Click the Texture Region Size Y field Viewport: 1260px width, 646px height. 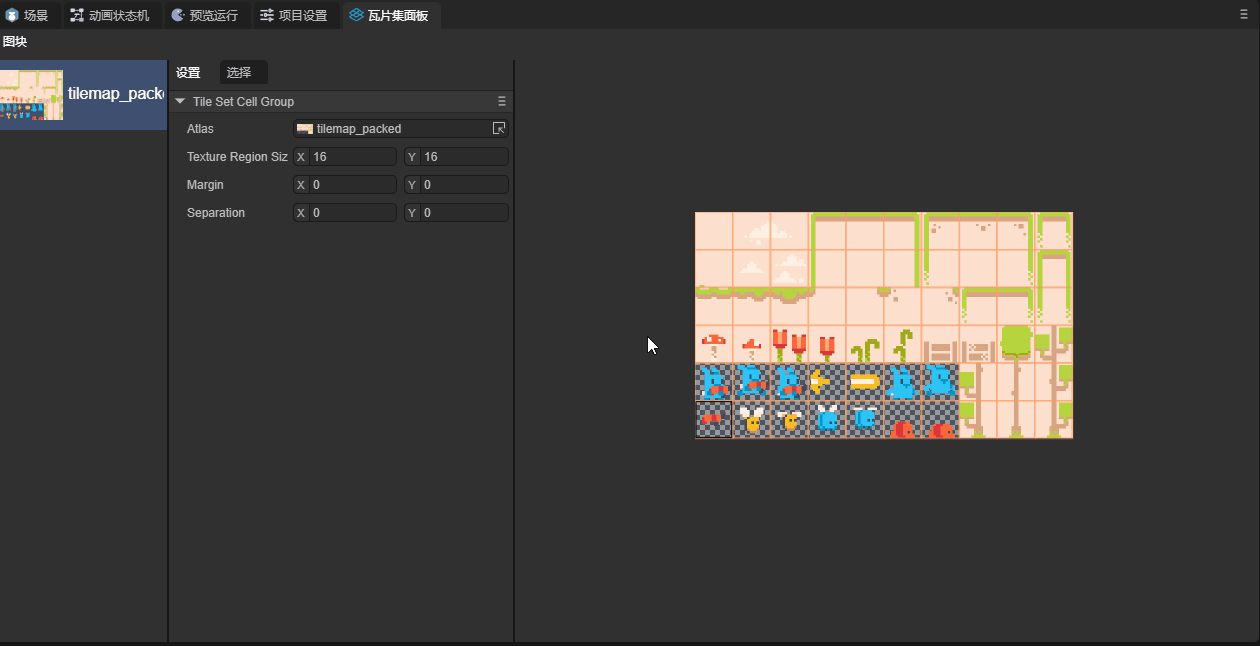pos(463,157)
